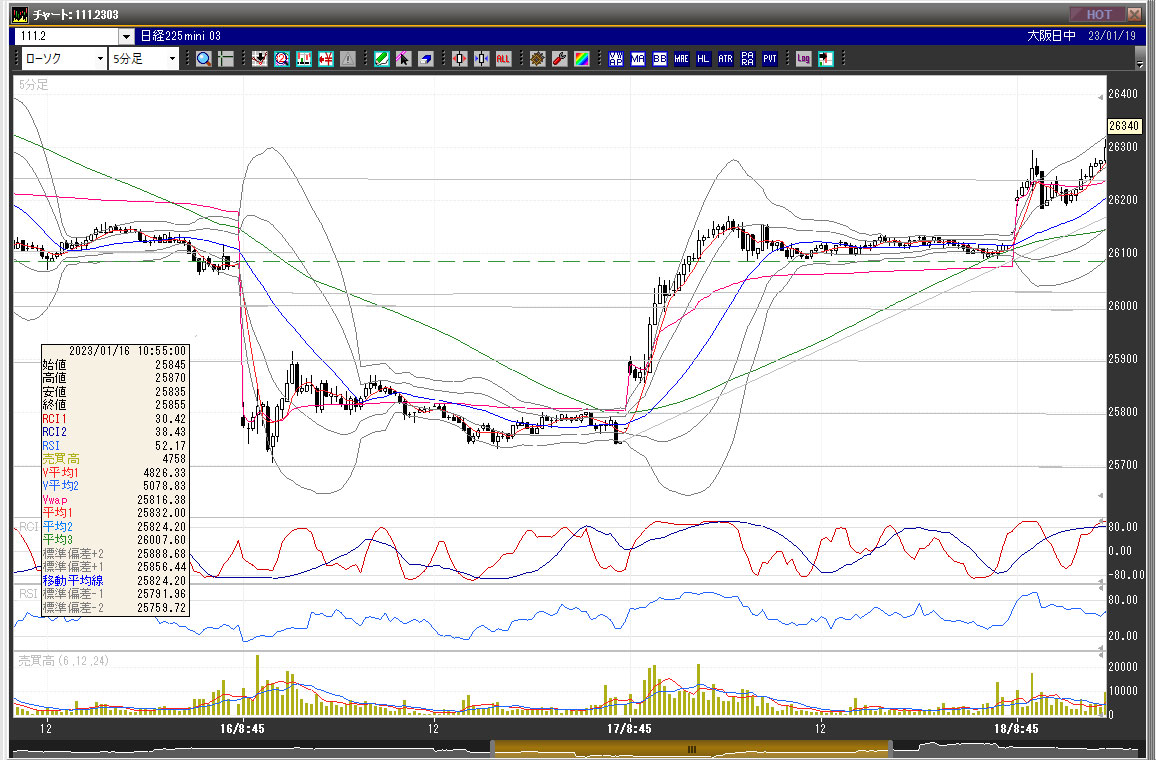Click the RCI1 30.42 row in data box
The image size is (1156, 760).
coord(115,419)
